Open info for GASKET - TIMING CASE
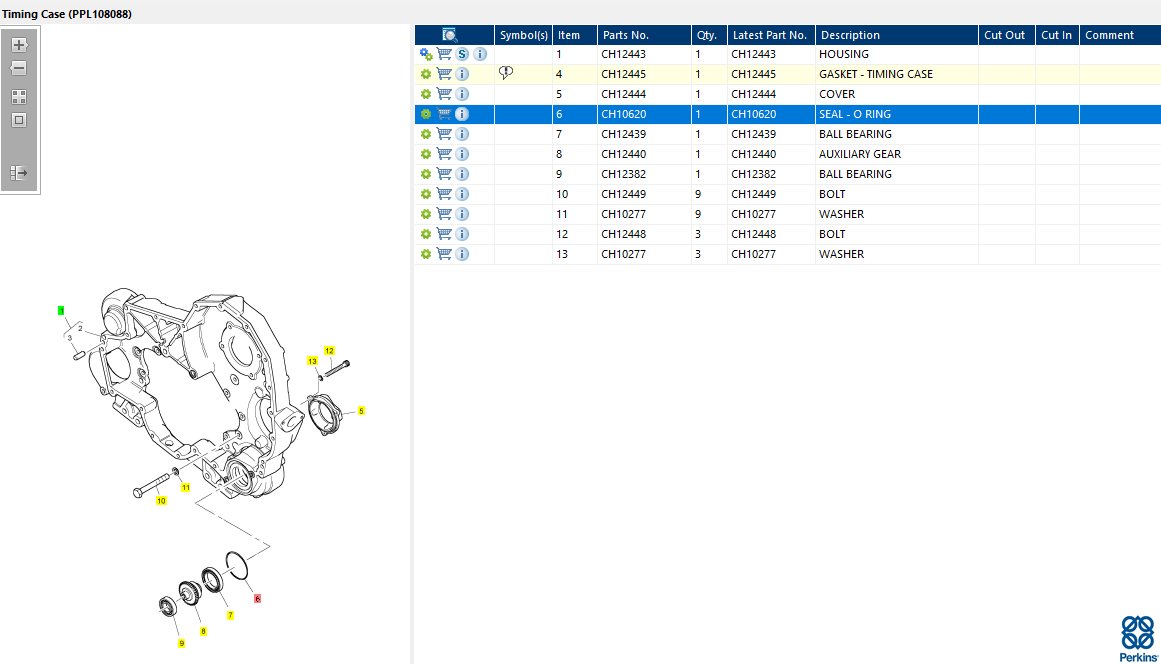The height and width of the screenshot is (664, 1161). 462,74
